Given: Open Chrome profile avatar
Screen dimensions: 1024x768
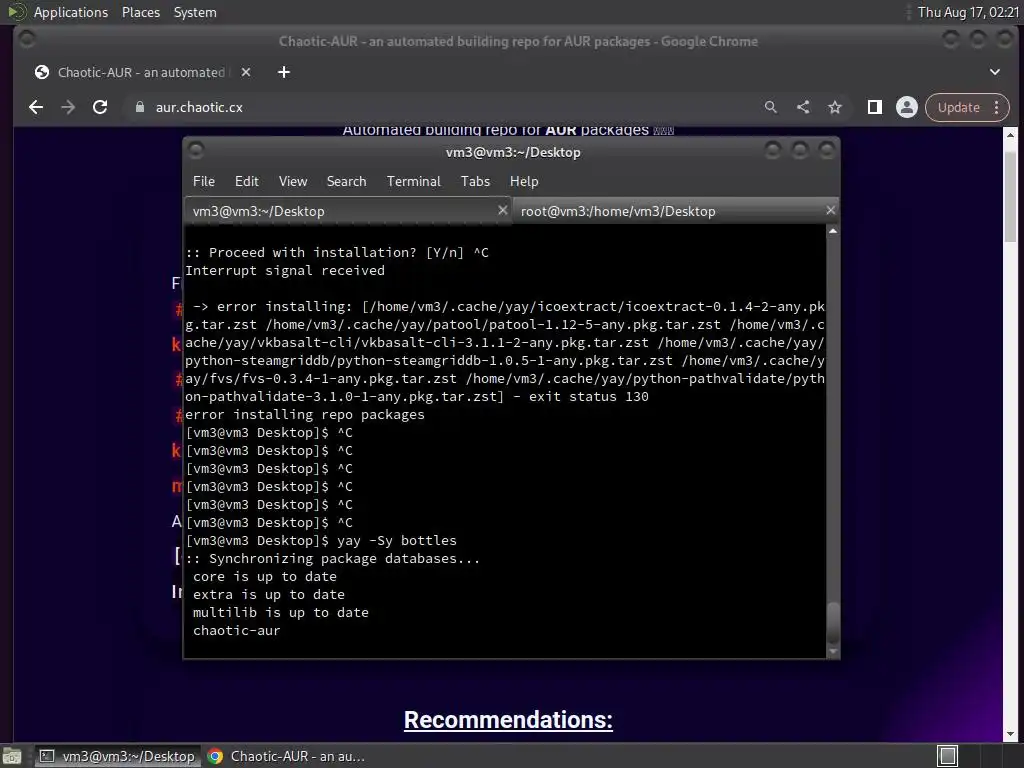Looking at the screenshot, I should point(906,107).
